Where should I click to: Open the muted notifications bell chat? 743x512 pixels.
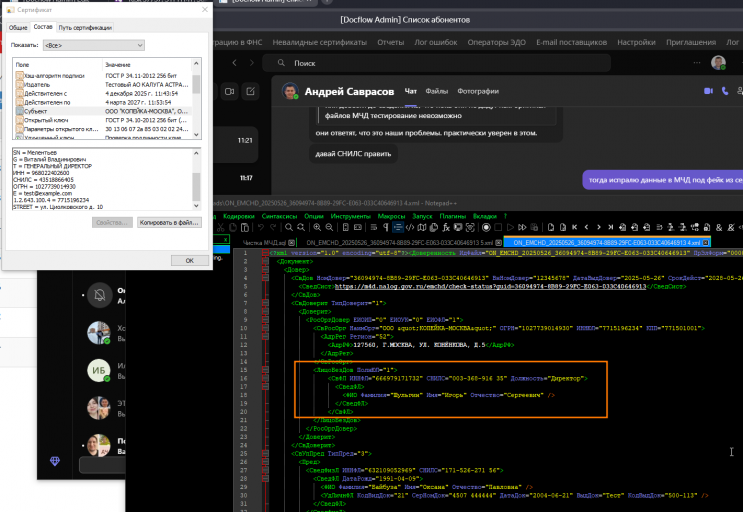click(98, 294)
